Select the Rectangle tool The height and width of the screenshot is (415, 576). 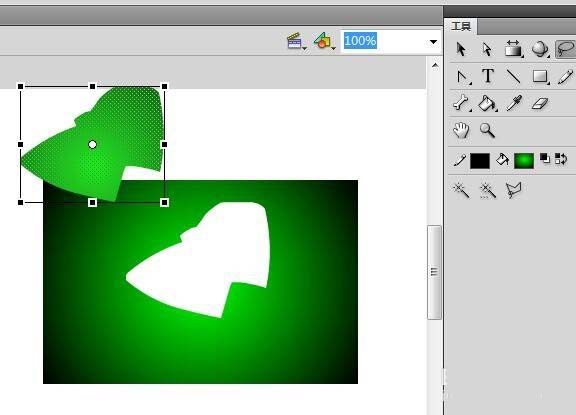(x=540, y=77)
